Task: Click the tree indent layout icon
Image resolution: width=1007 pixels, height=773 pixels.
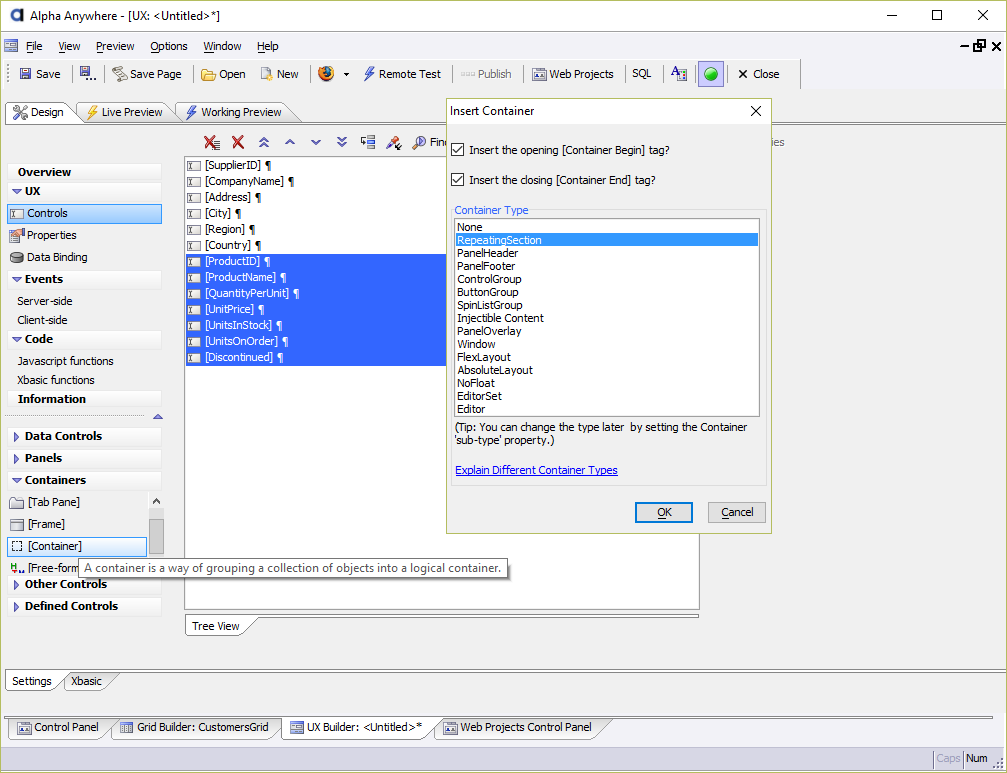Action: [x=367, y=142]
